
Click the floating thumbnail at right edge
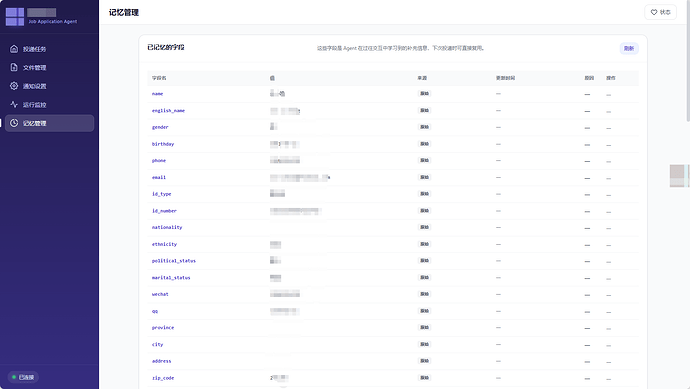(x=679, y=176)
